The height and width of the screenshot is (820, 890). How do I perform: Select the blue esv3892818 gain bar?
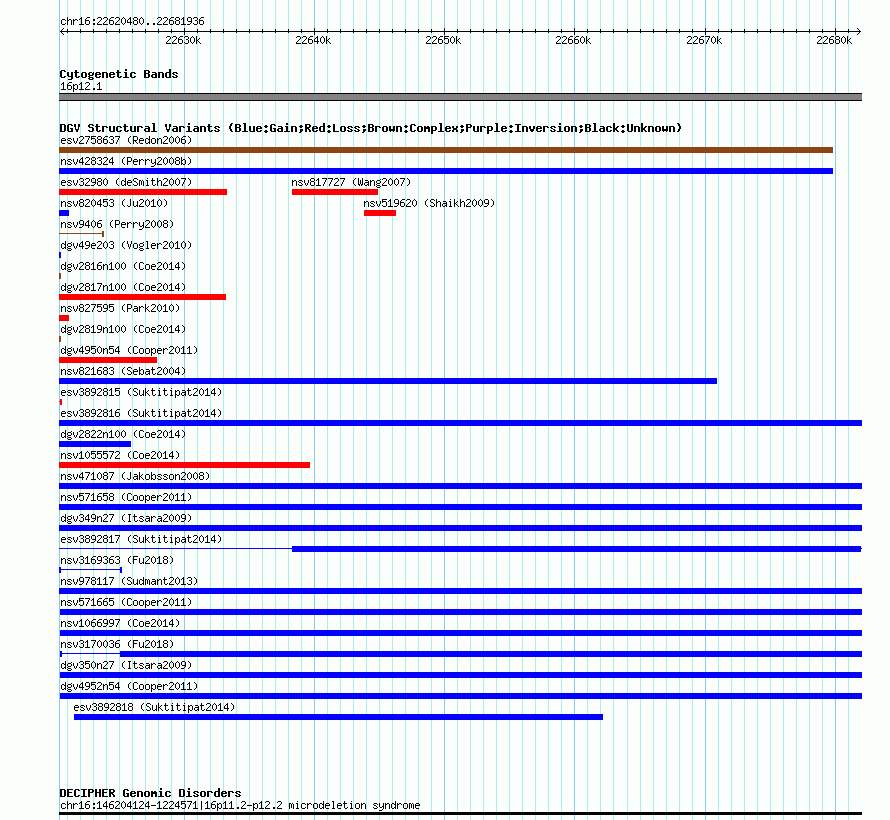point(338,717)
